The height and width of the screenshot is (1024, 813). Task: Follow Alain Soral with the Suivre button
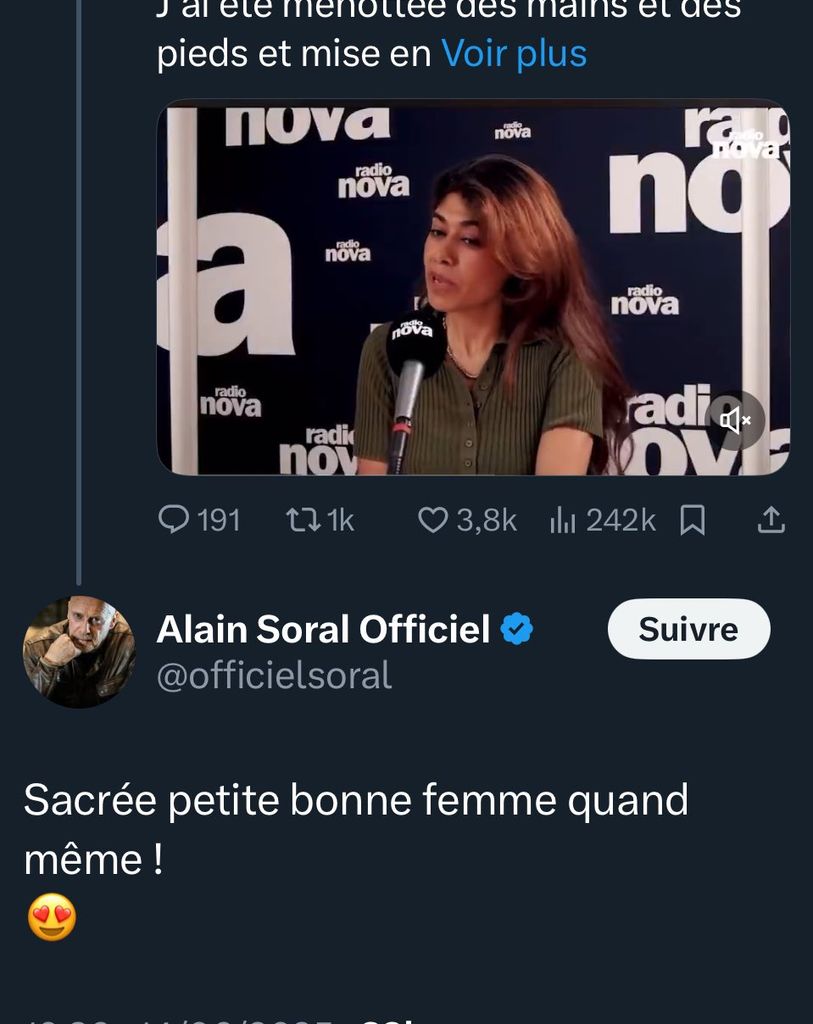point(688,629)
